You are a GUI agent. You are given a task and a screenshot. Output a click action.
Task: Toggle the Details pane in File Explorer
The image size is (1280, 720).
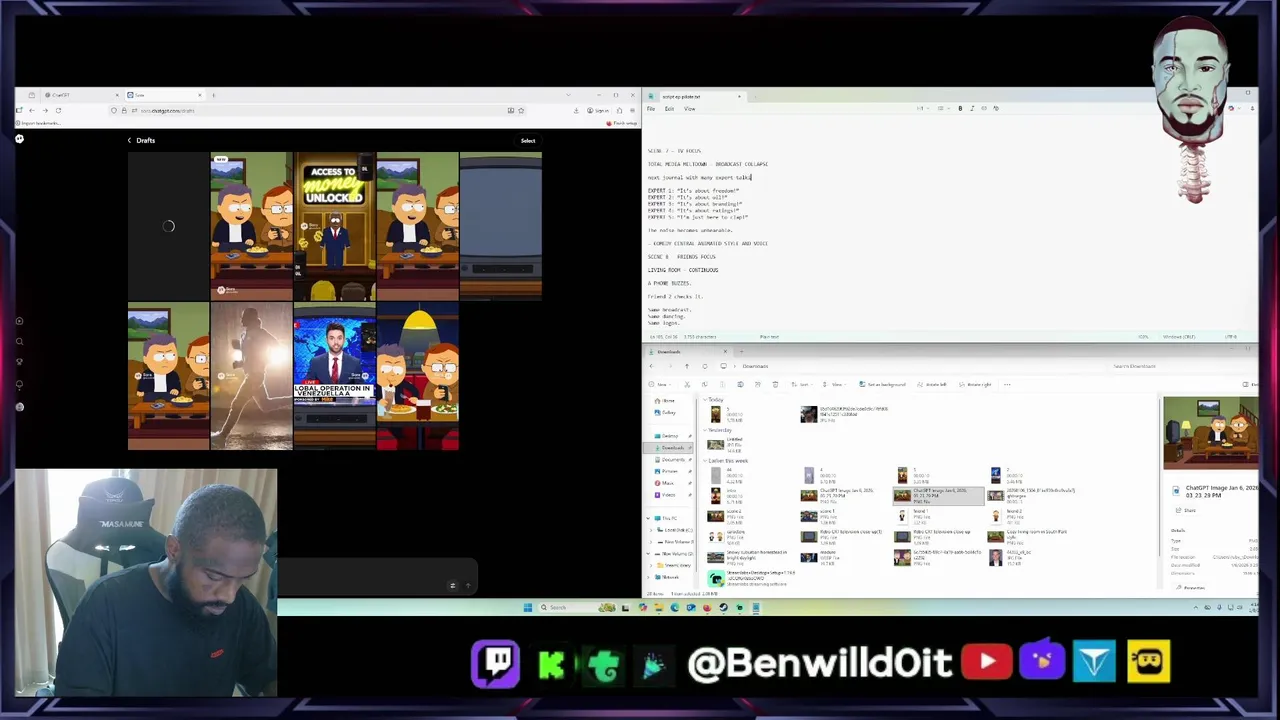coord(1249,384)
